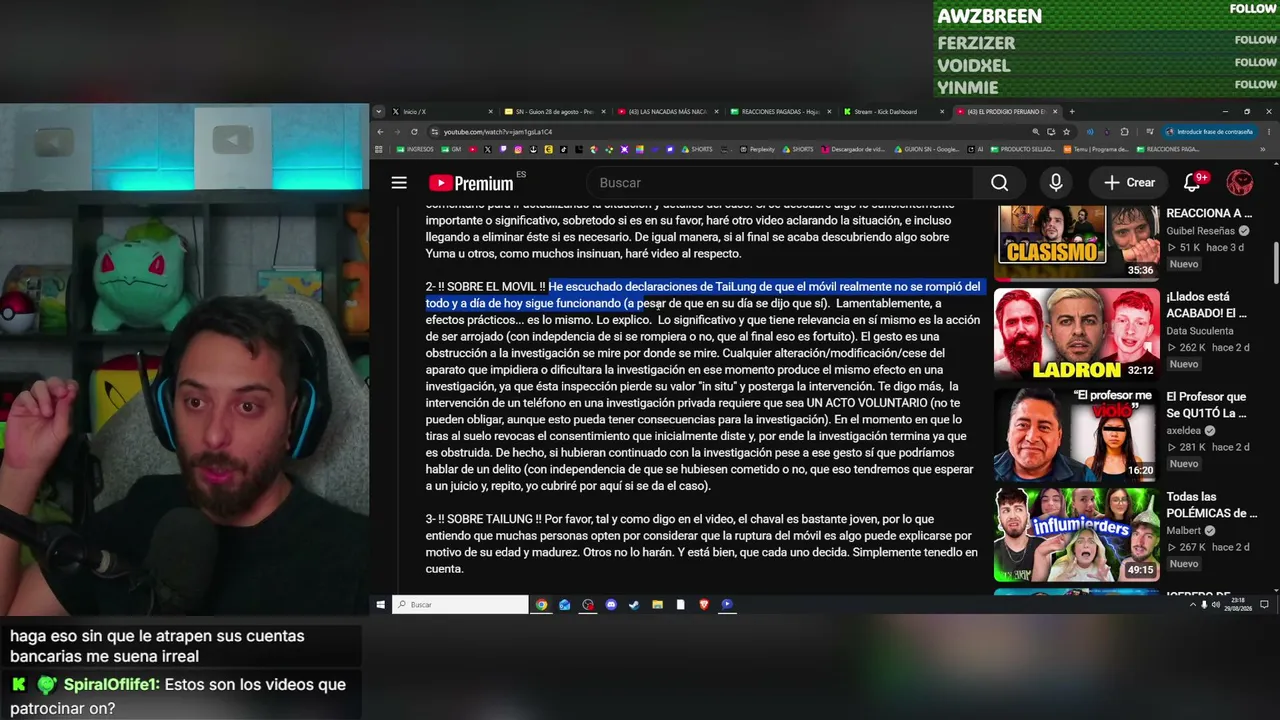
Task: Open the Perplexity bookmark
Action: (x=757, y=150)
